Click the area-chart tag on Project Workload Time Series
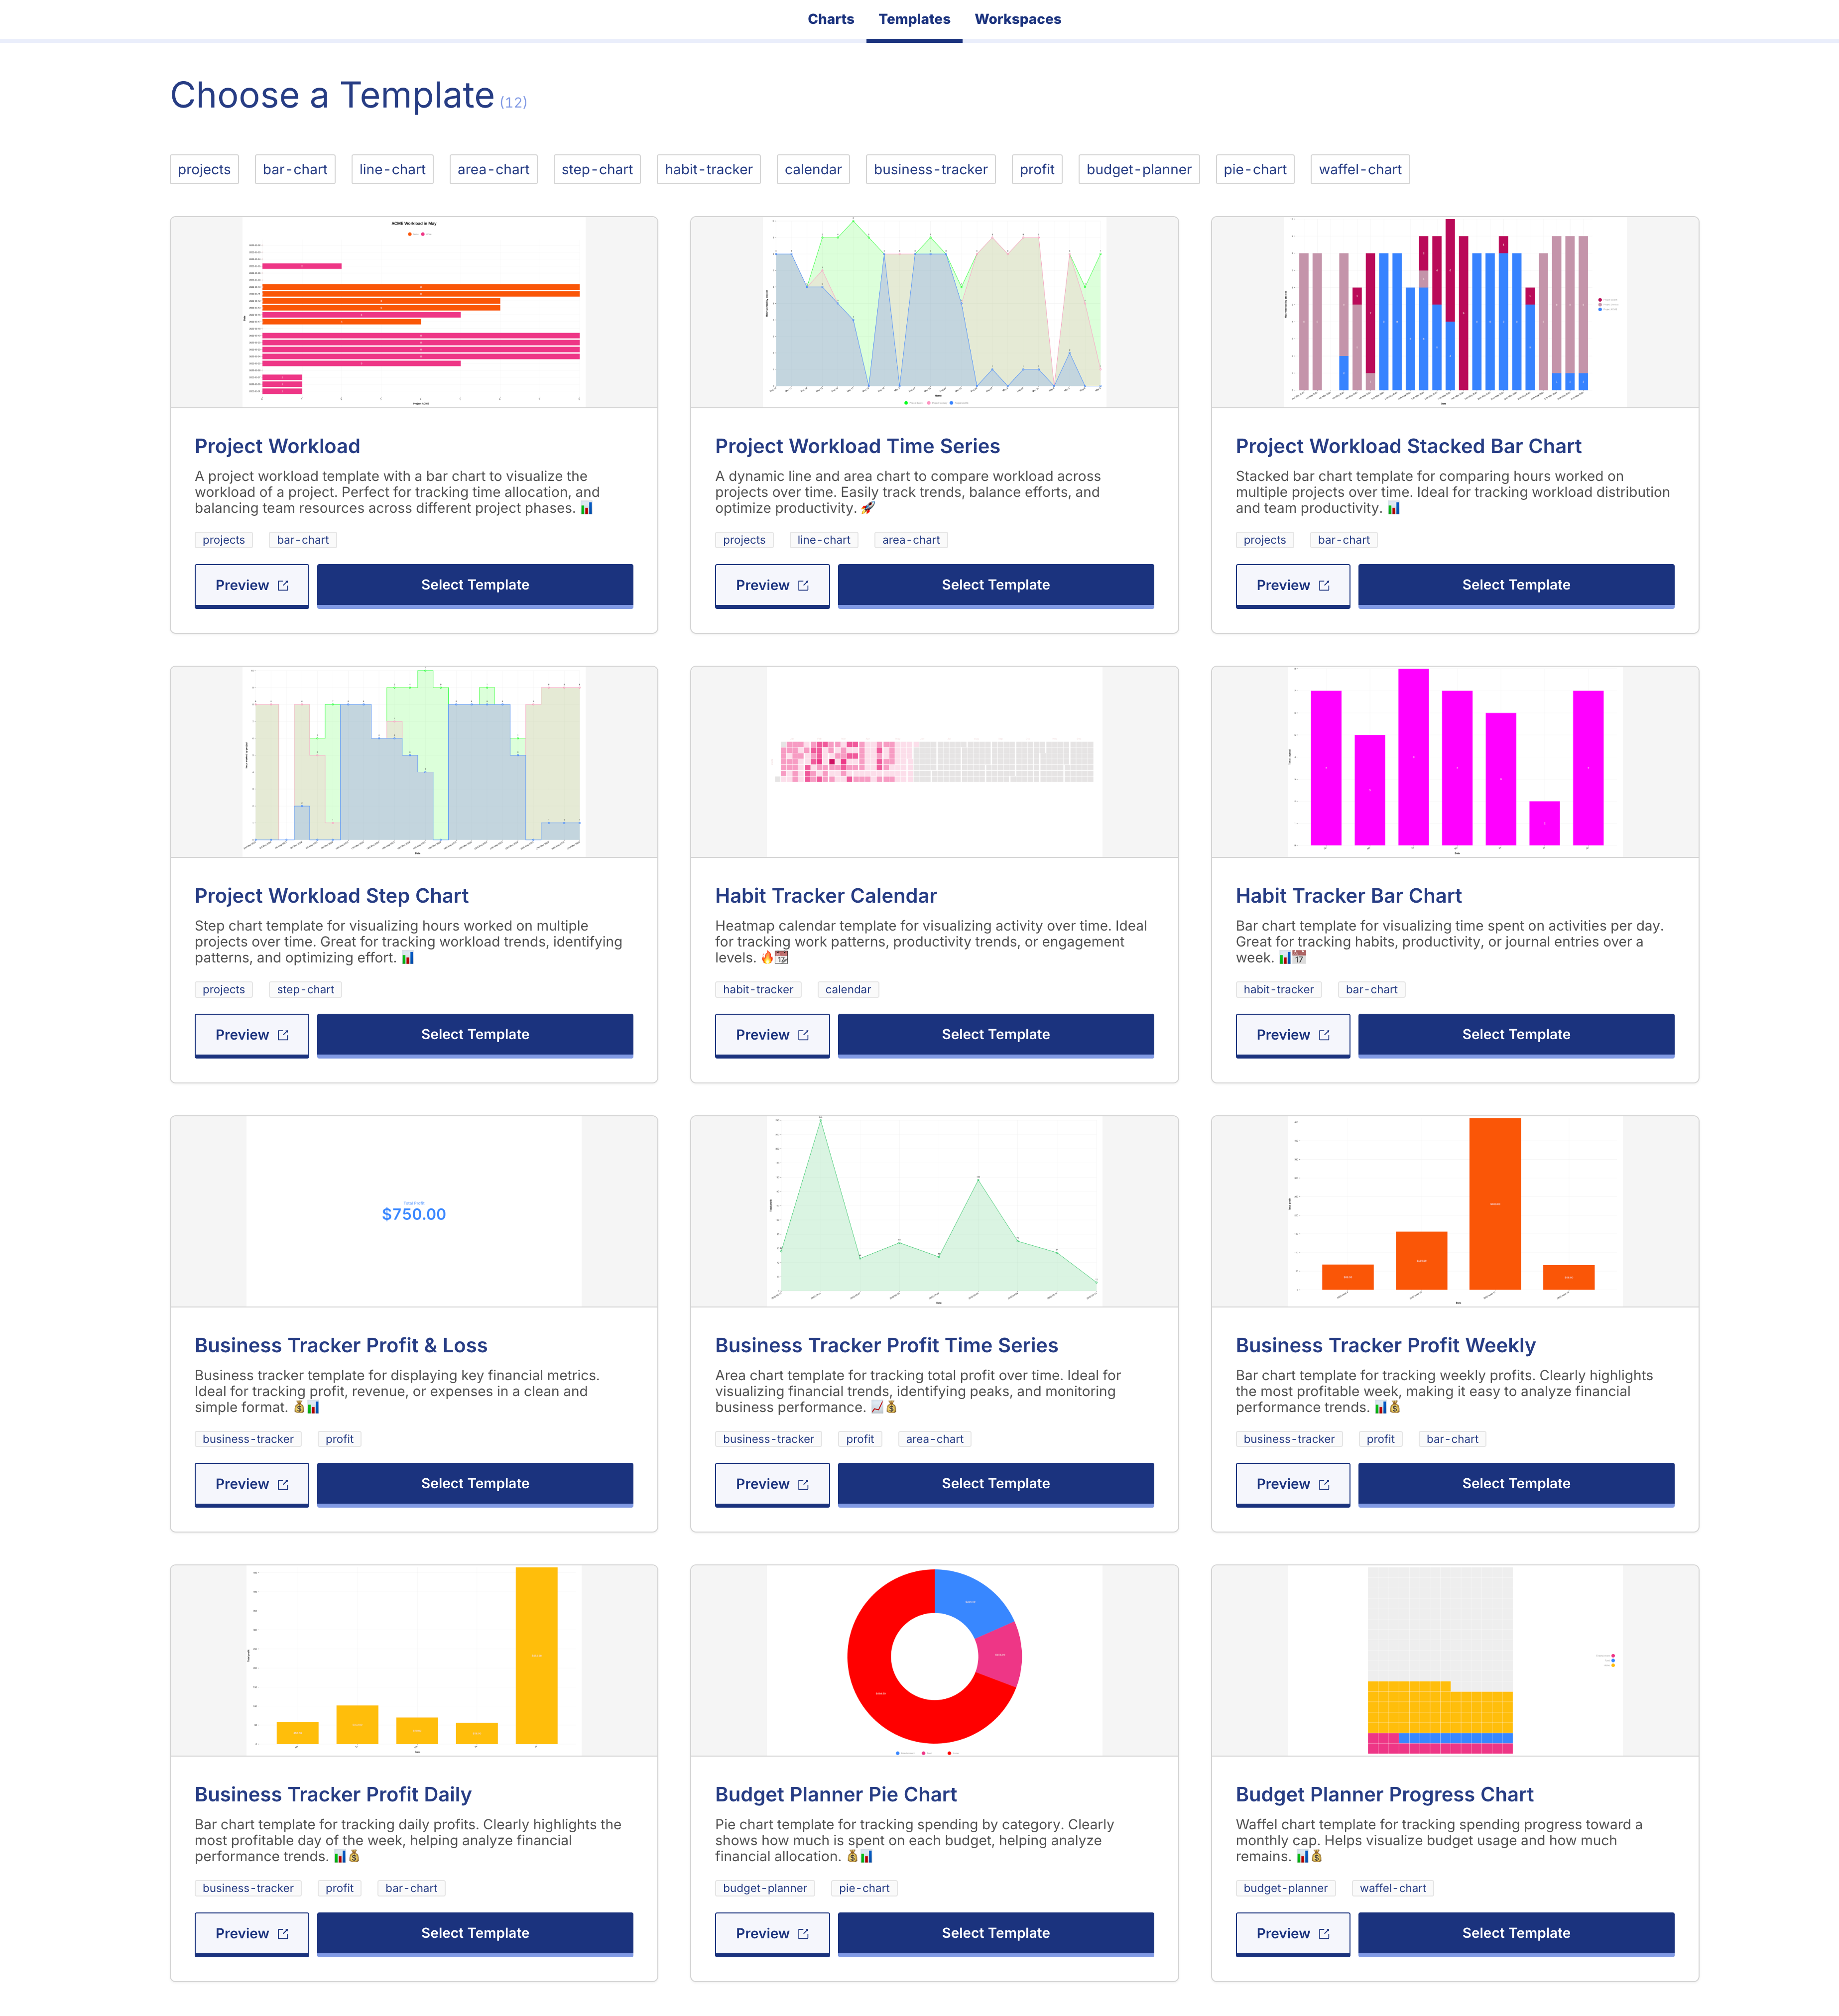This screenshot has width=1839, height=2016. coord(909,540)
